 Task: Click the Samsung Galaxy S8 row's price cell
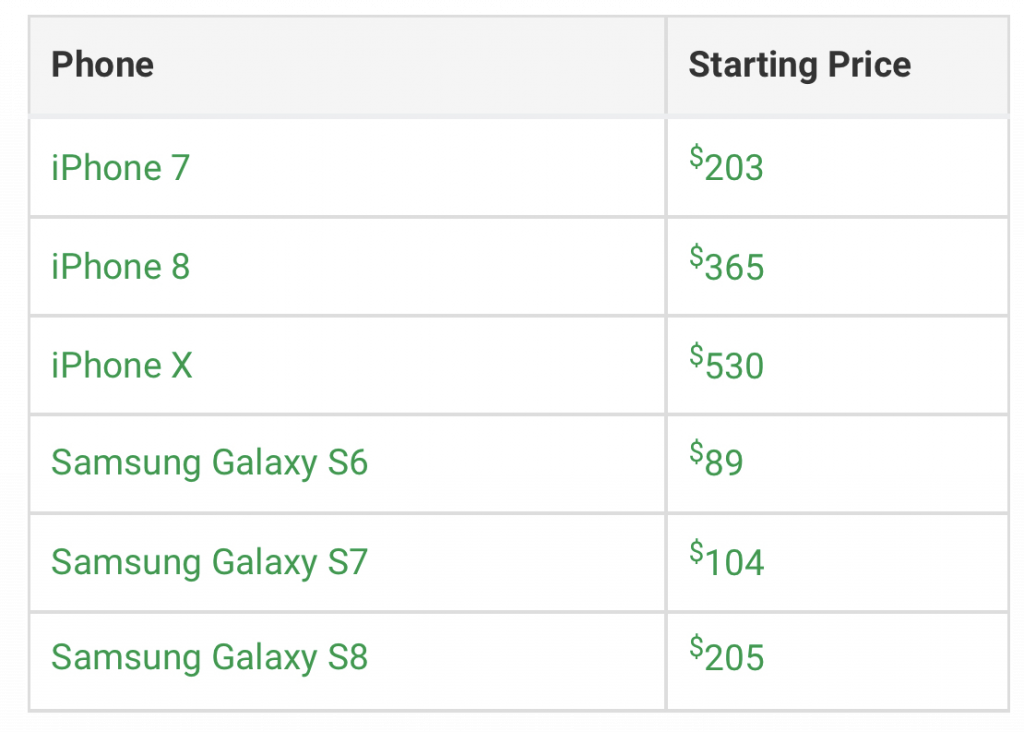click(x=838, y=661)
